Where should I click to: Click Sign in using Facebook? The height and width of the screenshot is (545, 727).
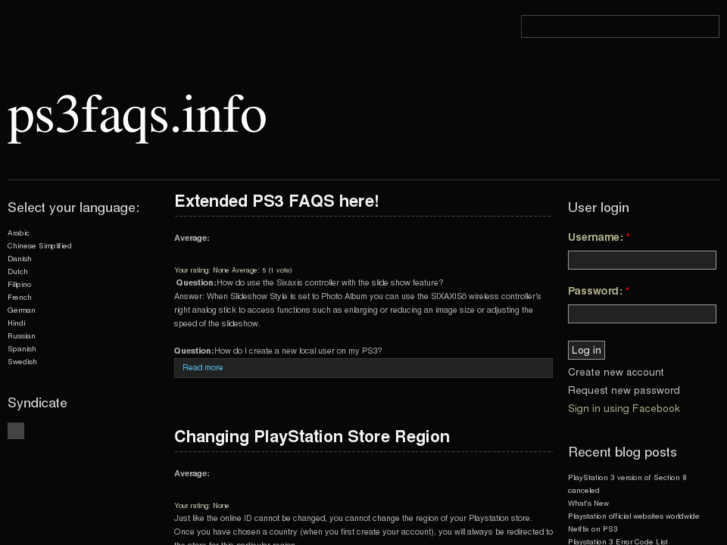tap(624, 408)
